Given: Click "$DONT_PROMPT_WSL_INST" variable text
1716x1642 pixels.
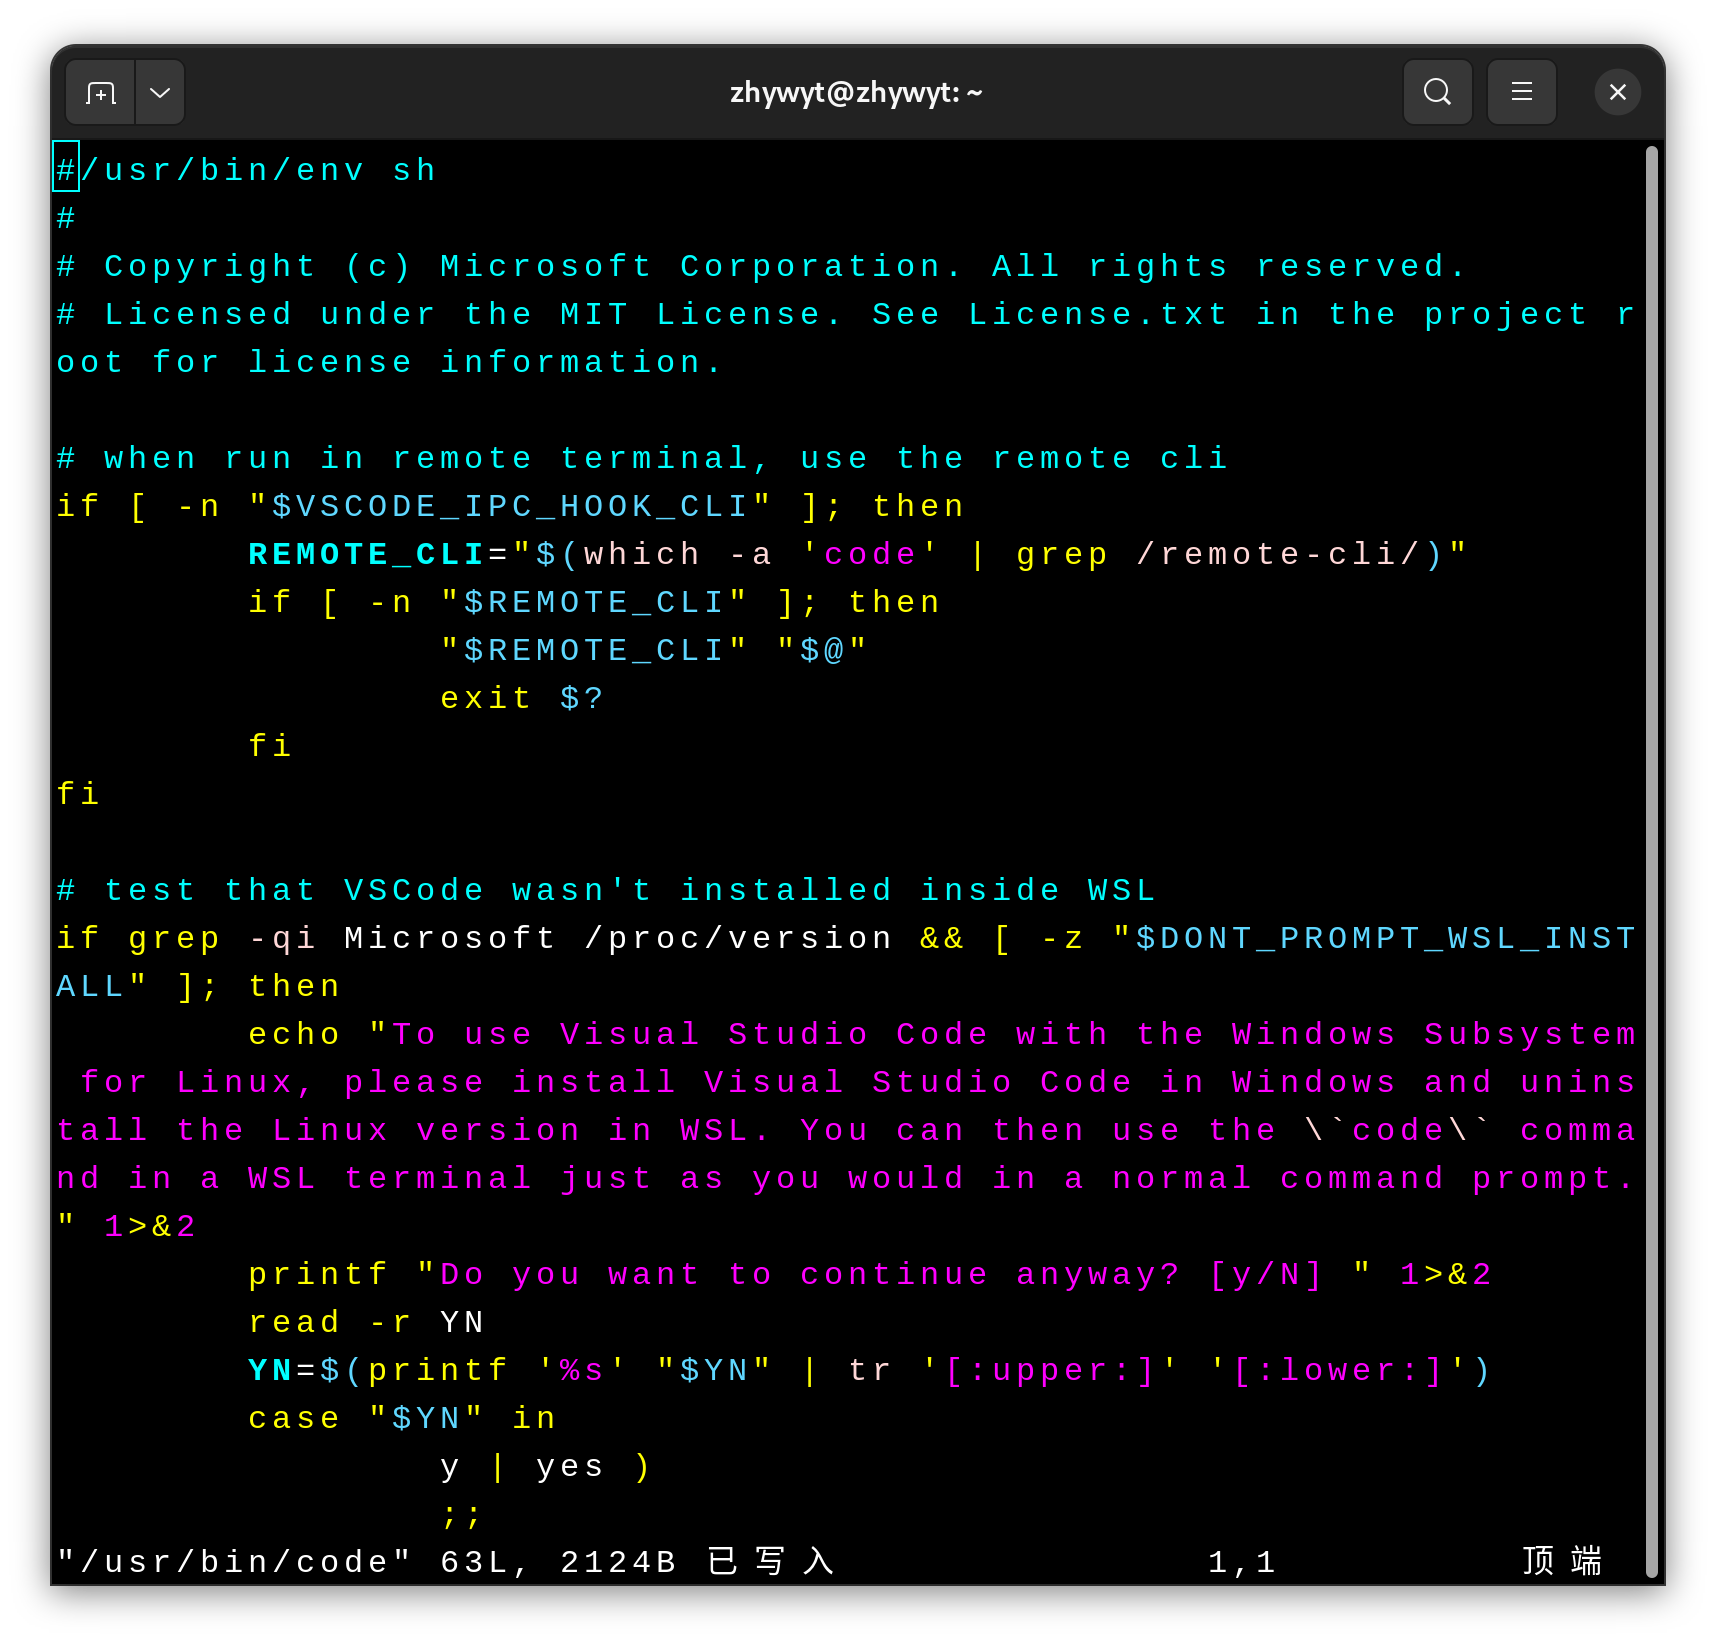Looking at the screenshot, I should tap(1374, 938).
